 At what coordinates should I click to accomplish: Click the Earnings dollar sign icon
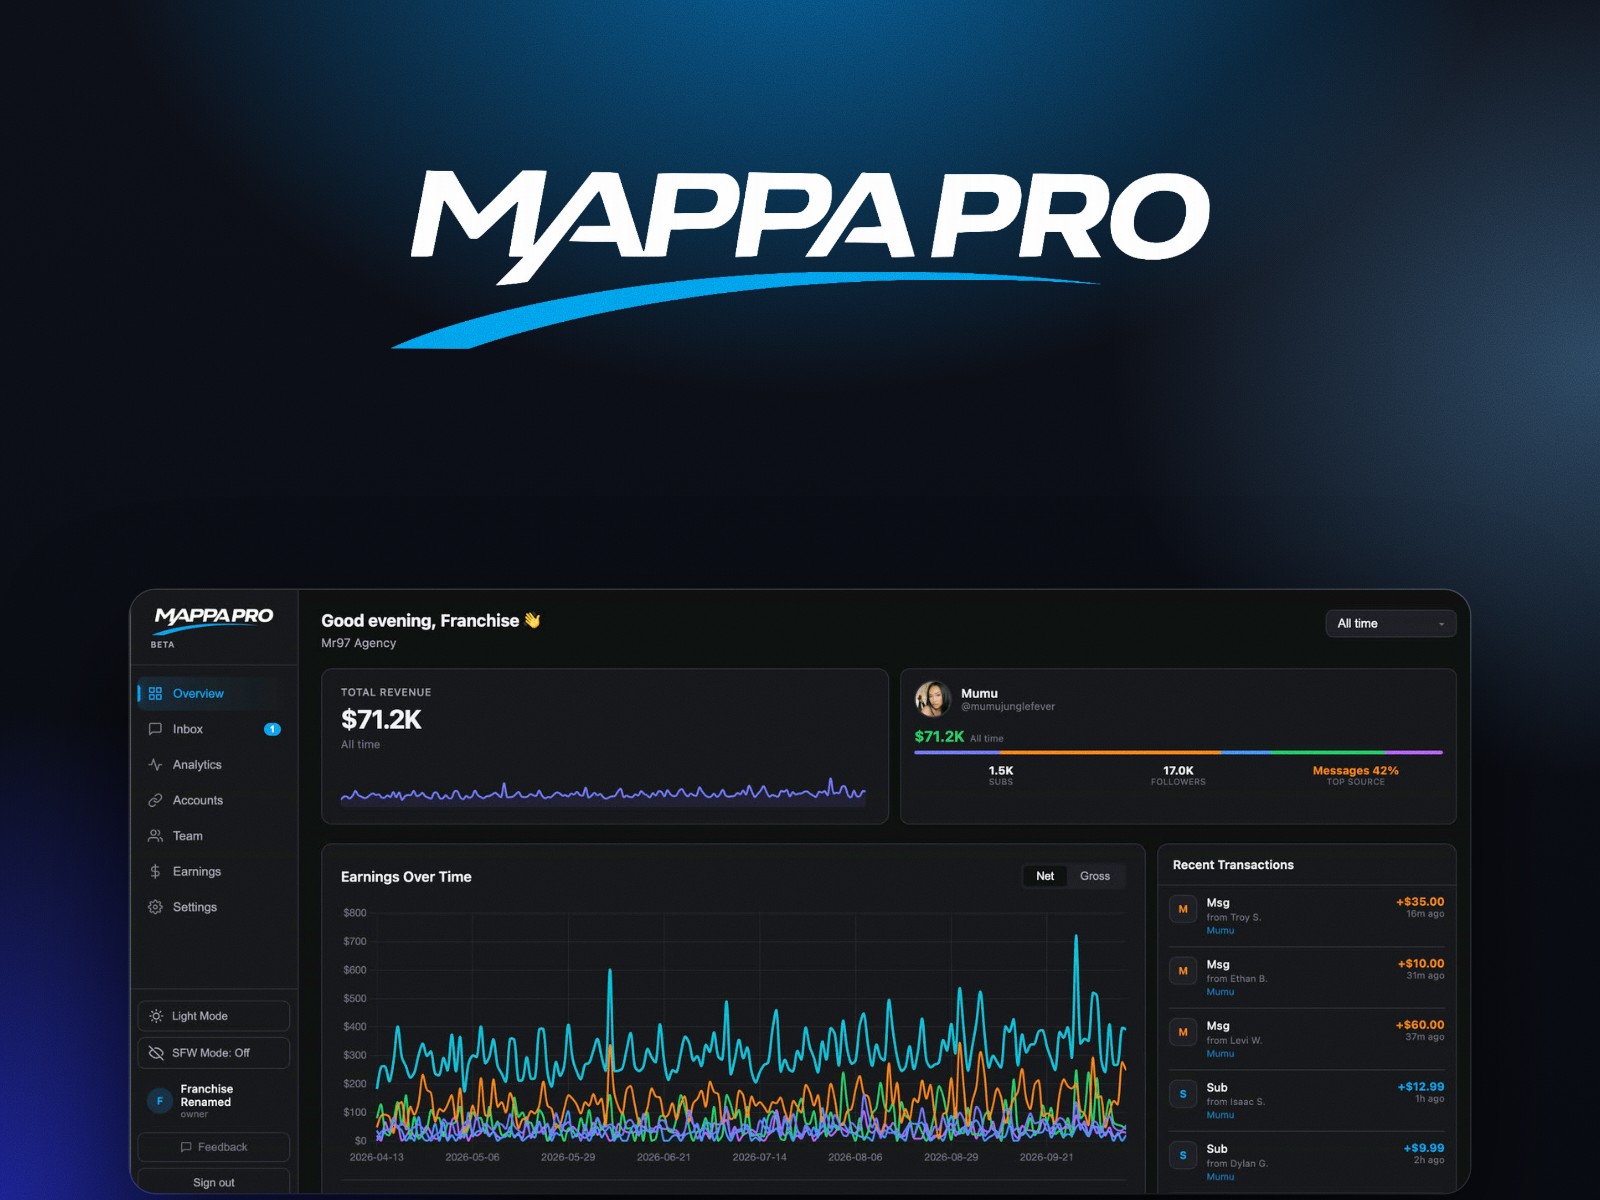coord(155,871)
